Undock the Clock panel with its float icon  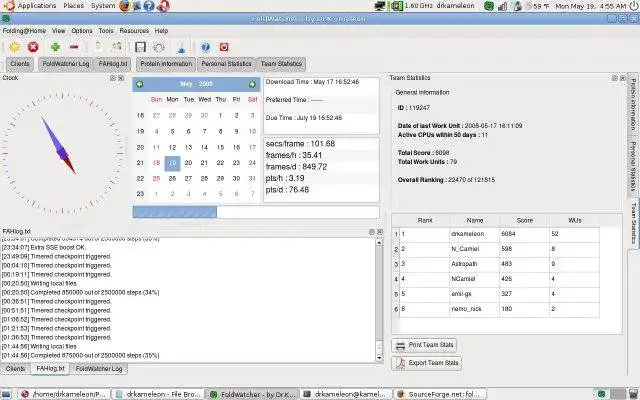[x=113, y=78]
